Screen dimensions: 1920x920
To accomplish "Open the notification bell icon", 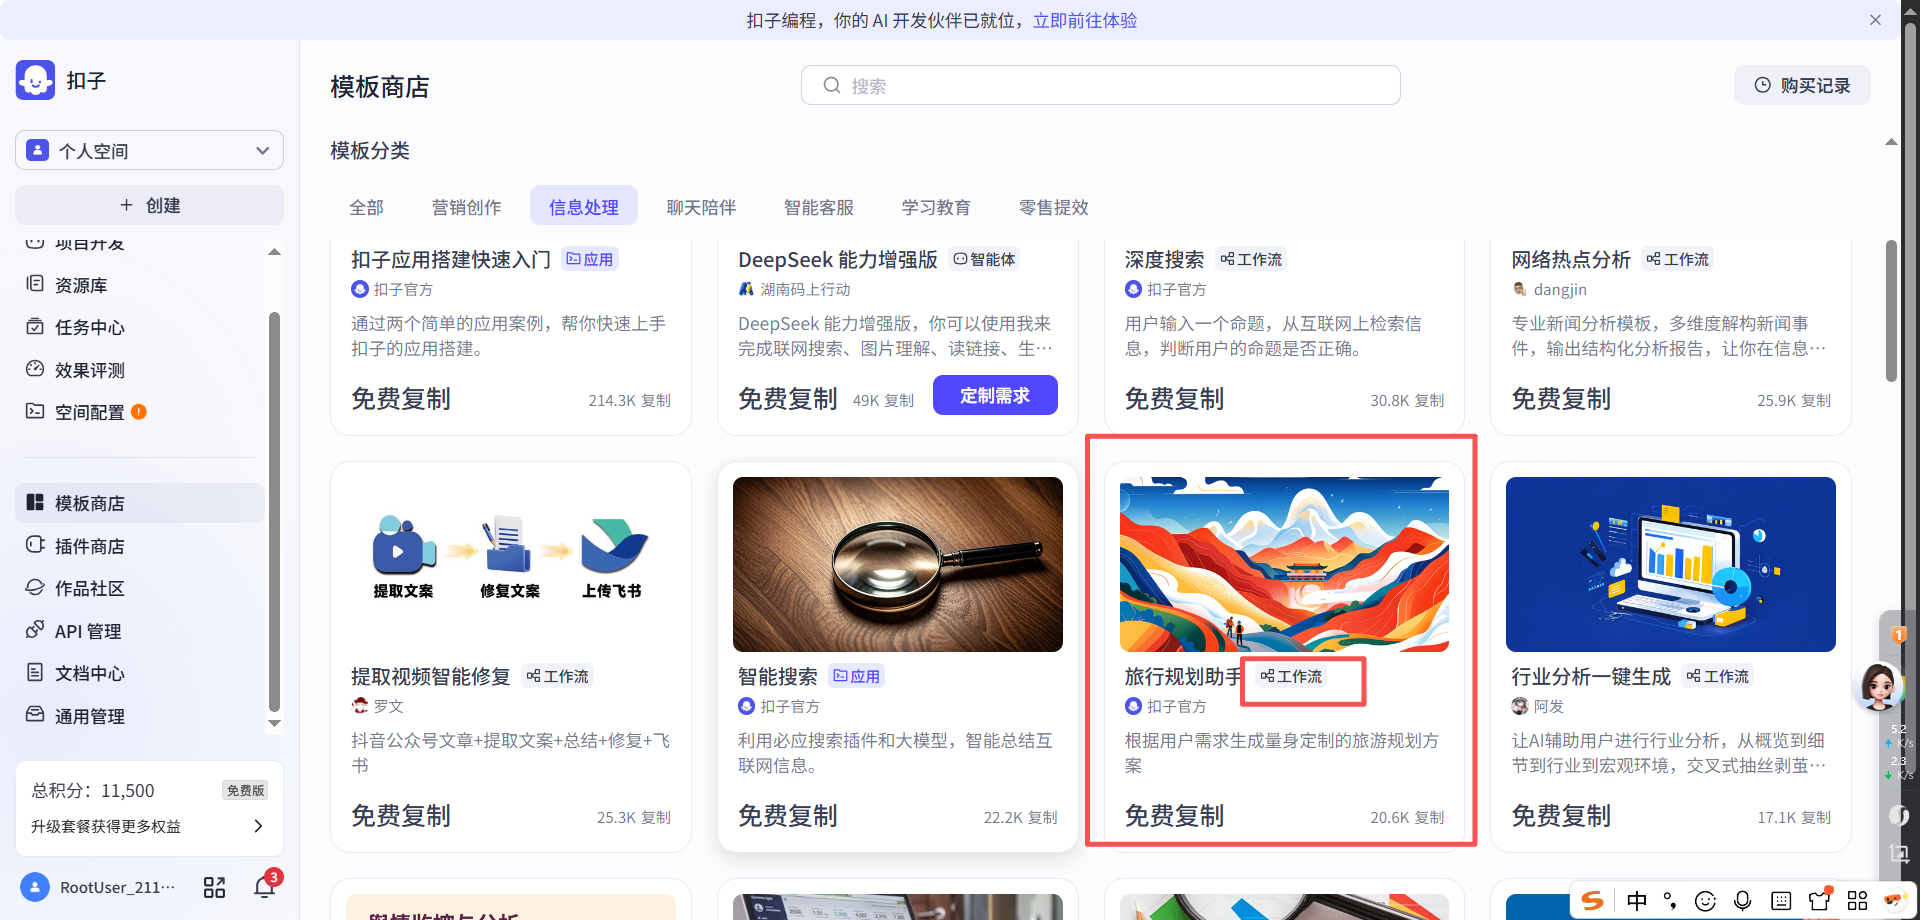I will pyautogui.click(x=264, y=887).
